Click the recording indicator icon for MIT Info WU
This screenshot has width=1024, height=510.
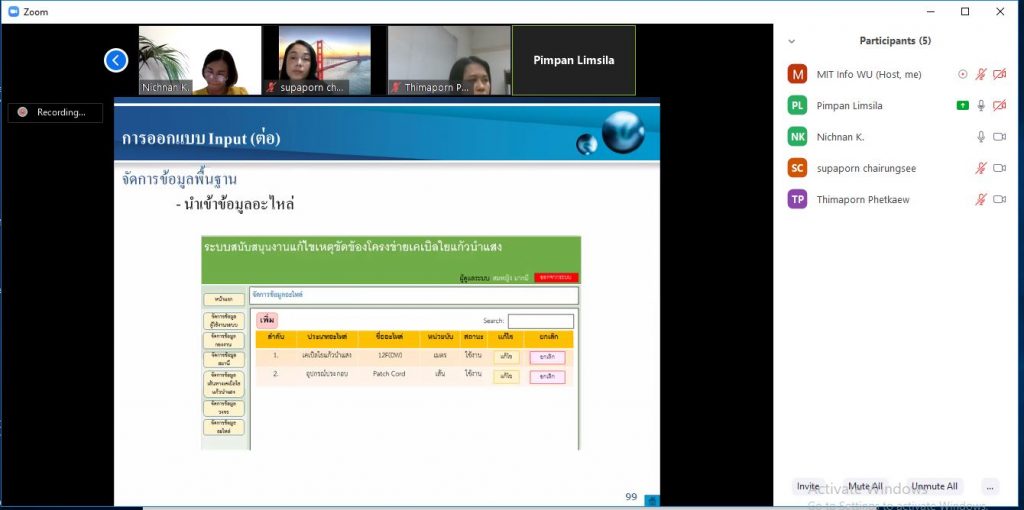click(x=962, y=74)
